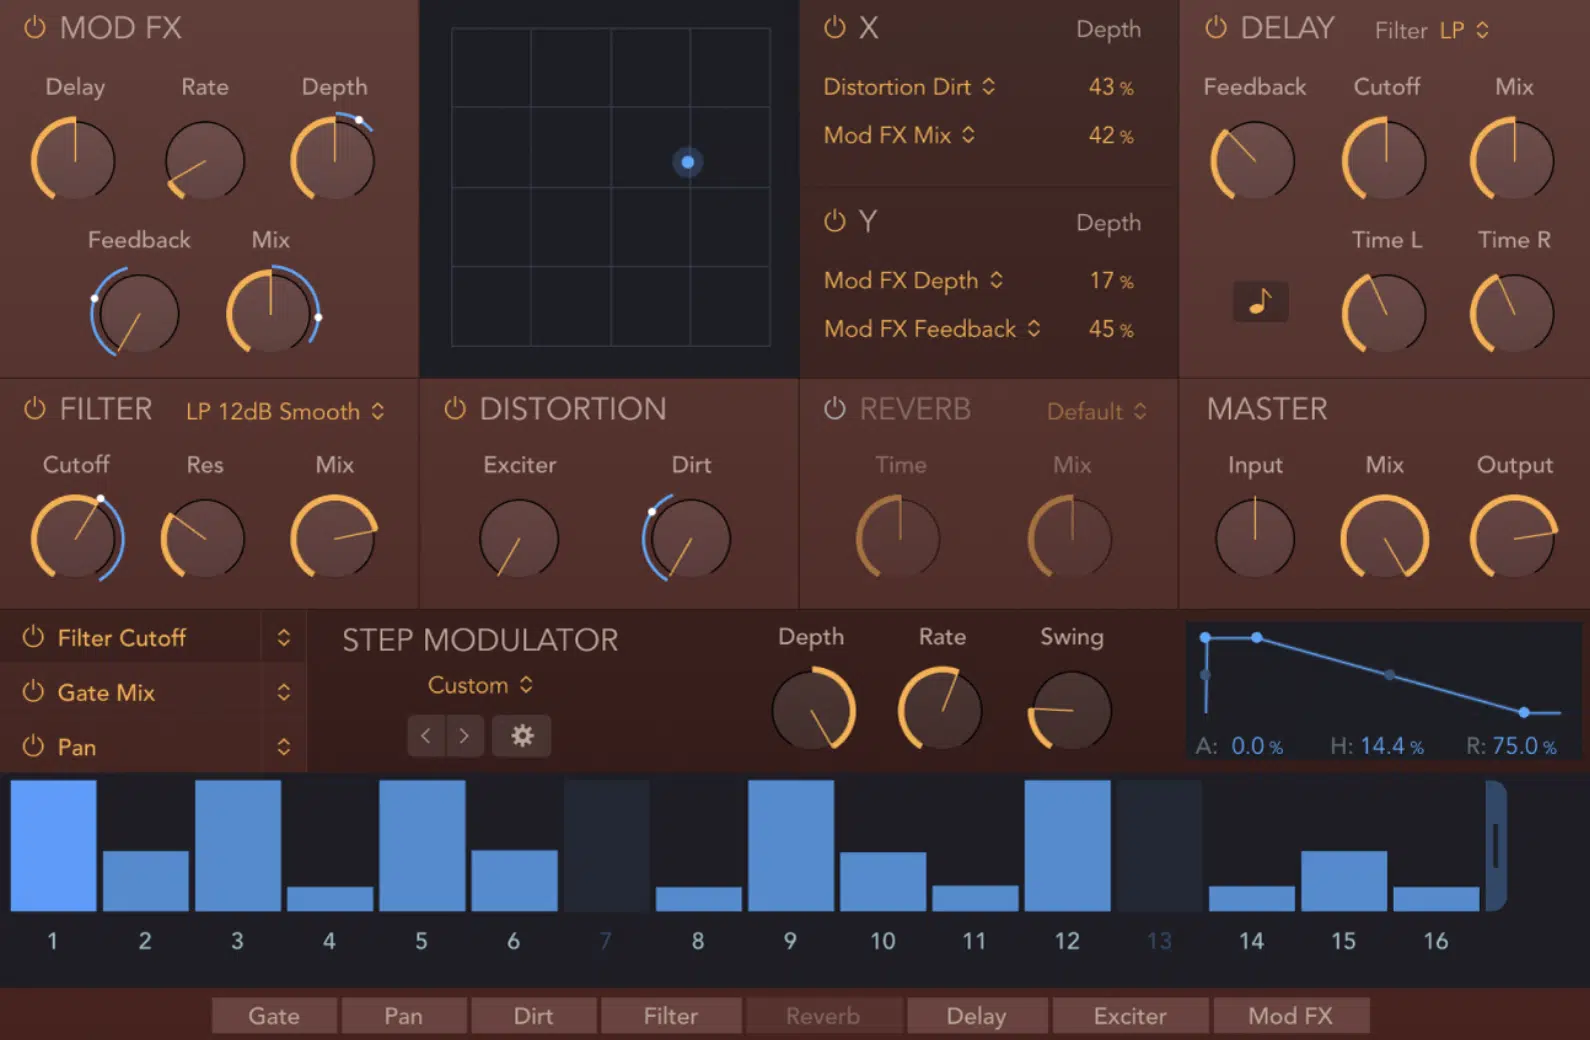This screenshot has width=1590, height=1040.
Task: Click the Mod FX Delay knob
Action: click(x=74, y=160)
